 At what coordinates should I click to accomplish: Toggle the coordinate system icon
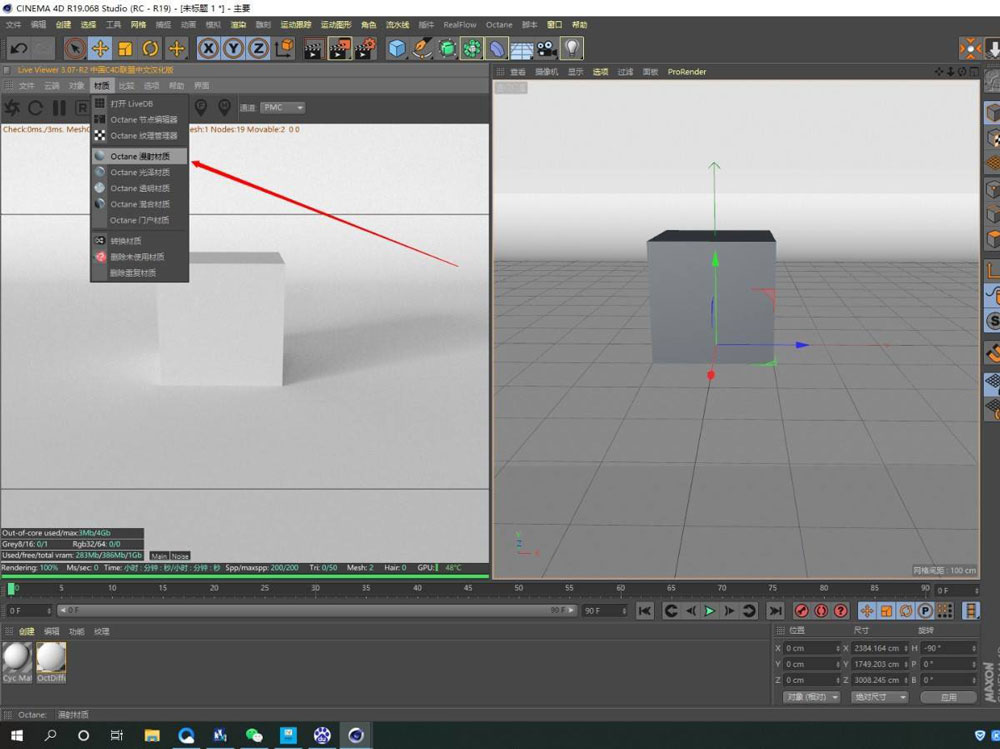pyautogui.click(x=284, y=48)
